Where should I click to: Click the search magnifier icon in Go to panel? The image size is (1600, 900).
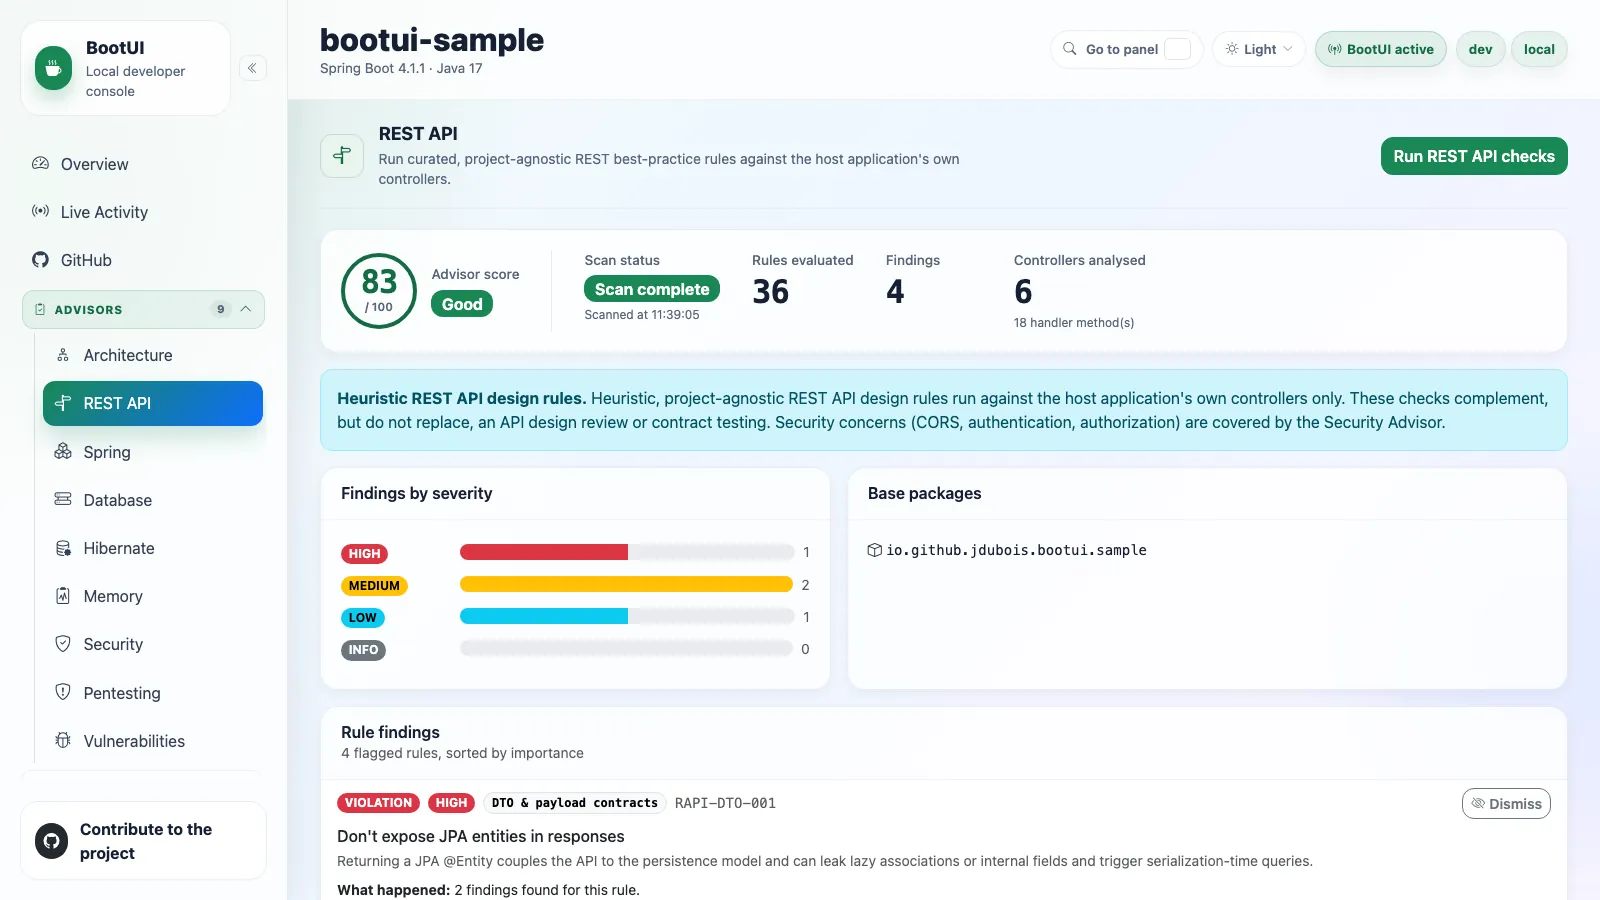tap(1070, 49)
